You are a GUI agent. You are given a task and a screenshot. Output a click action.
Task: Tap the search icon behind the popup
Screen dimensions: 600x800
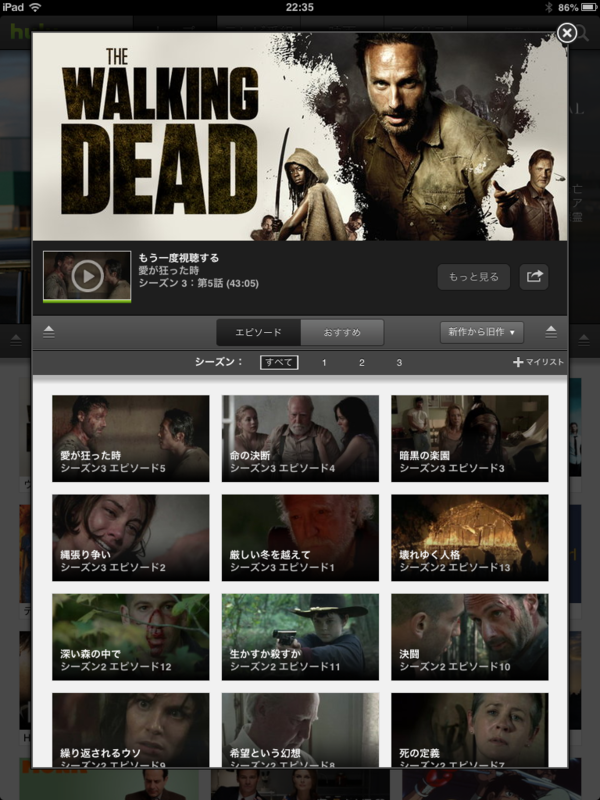585,34
